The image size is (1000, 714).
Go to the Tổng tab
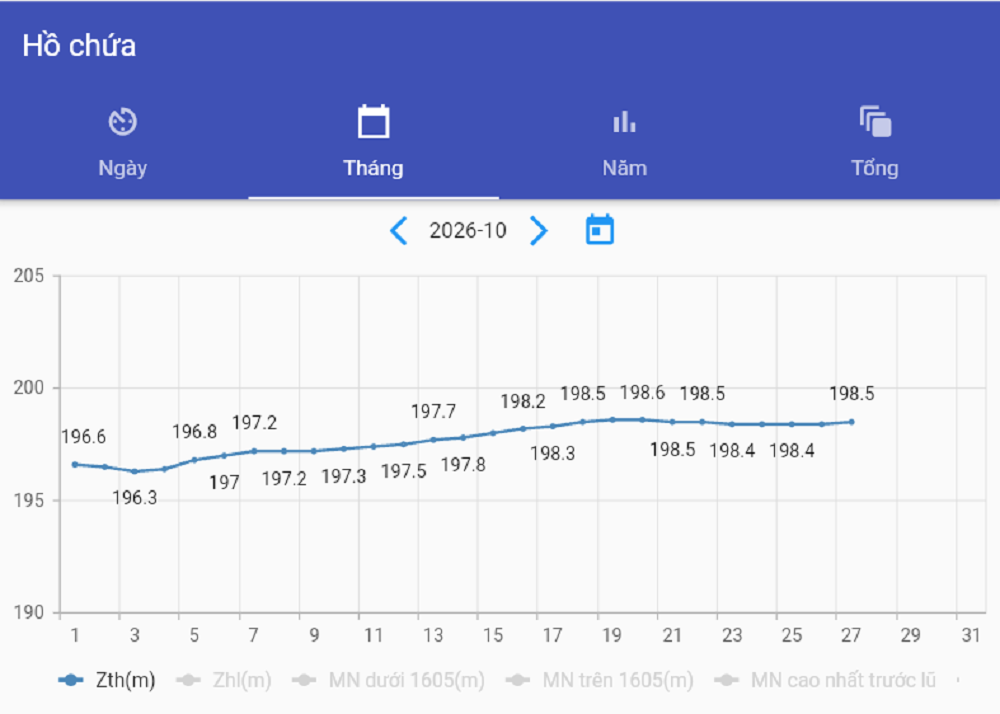tap(875, 142)
